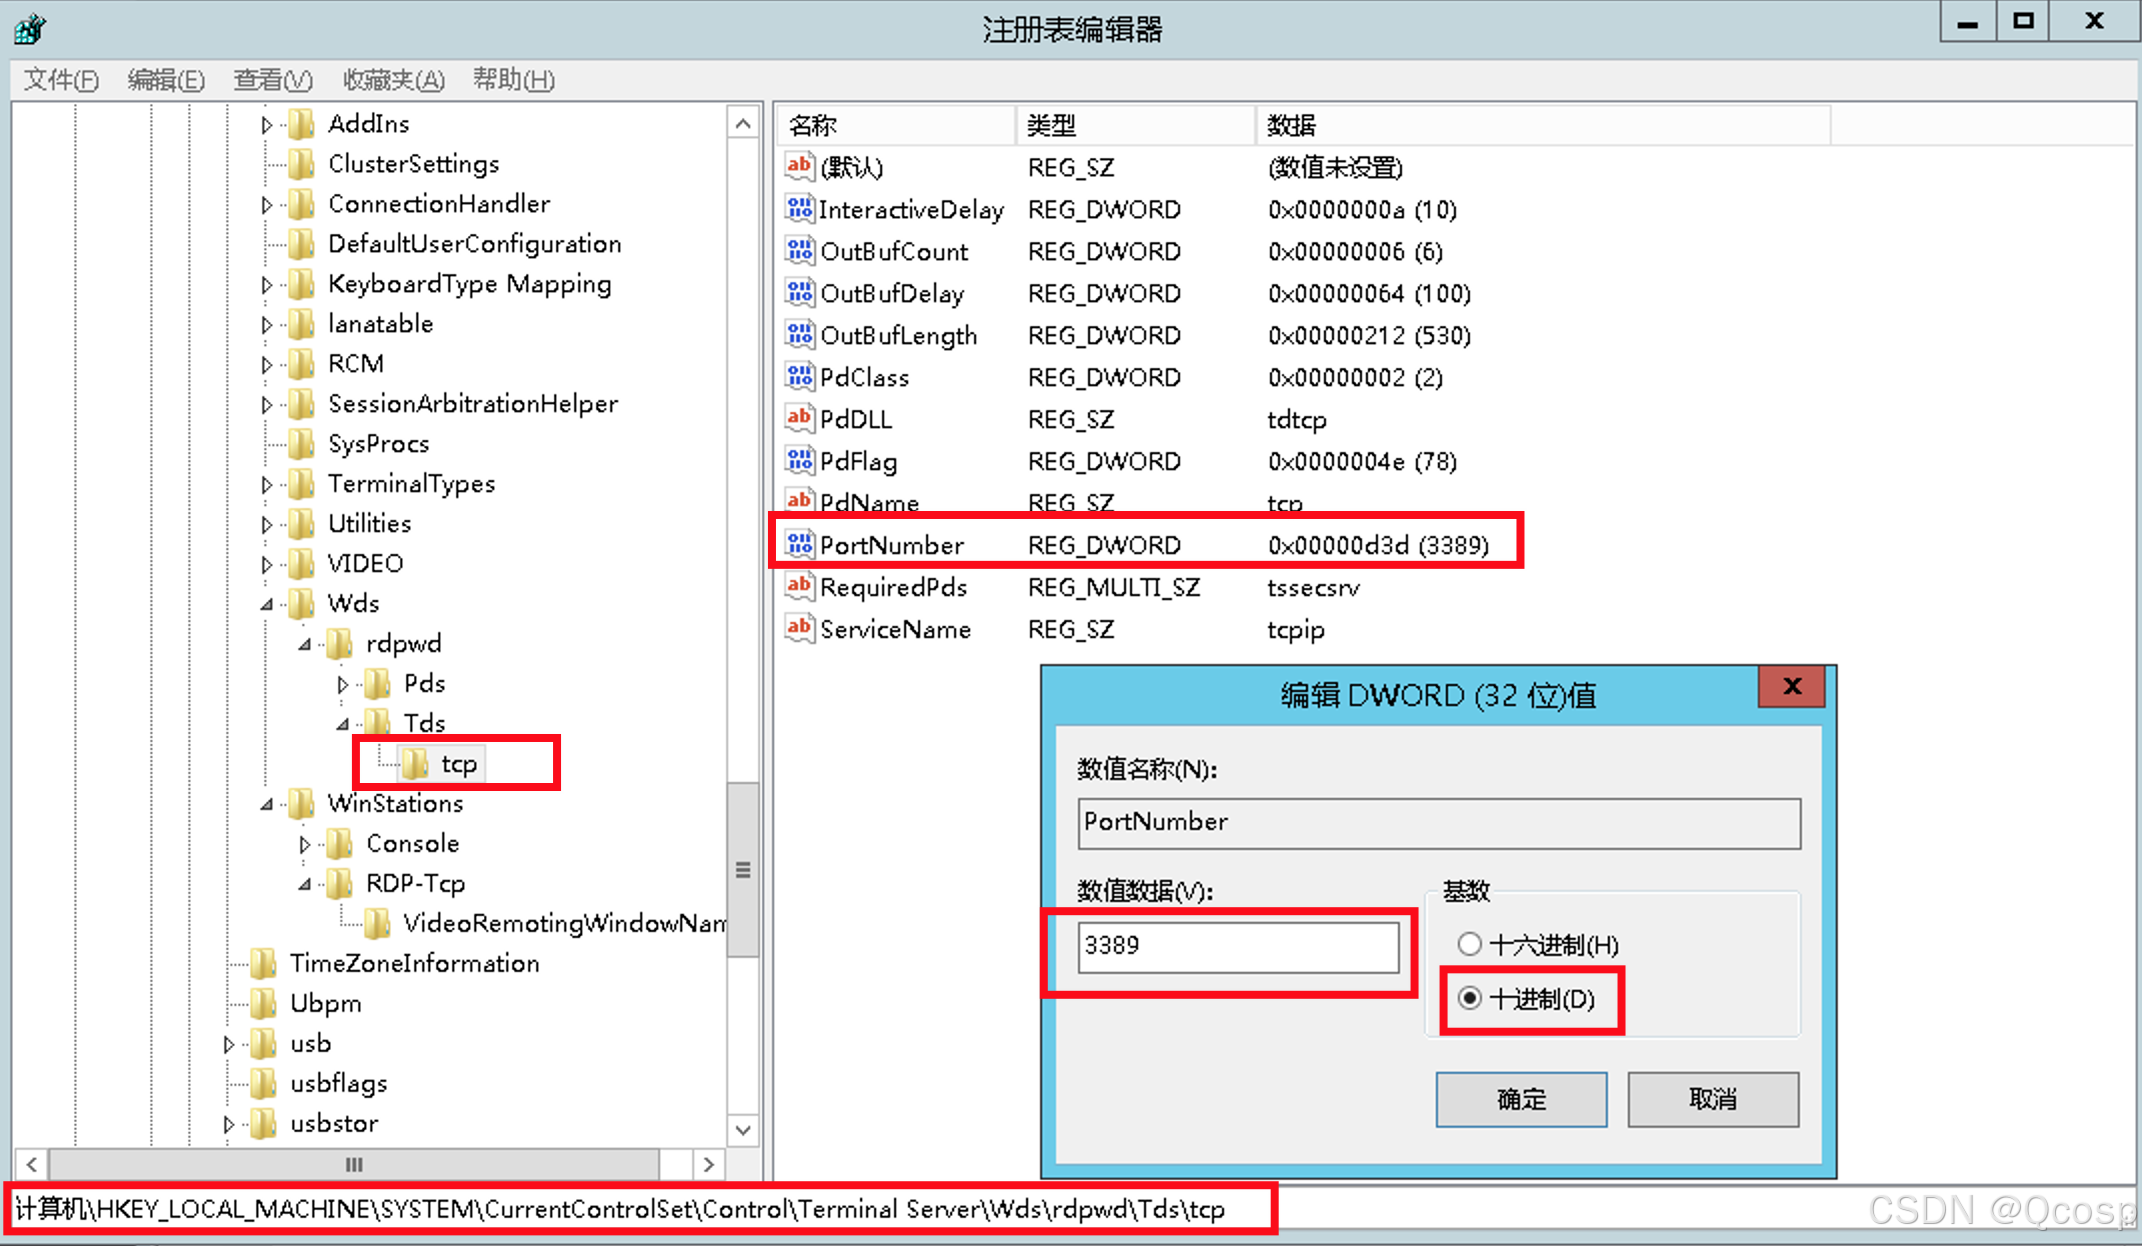Screen dimensions: 2142x1246
Task: Select the hexadecimal (十六进制) base radio button
Action: click(x=1469, y=944)
